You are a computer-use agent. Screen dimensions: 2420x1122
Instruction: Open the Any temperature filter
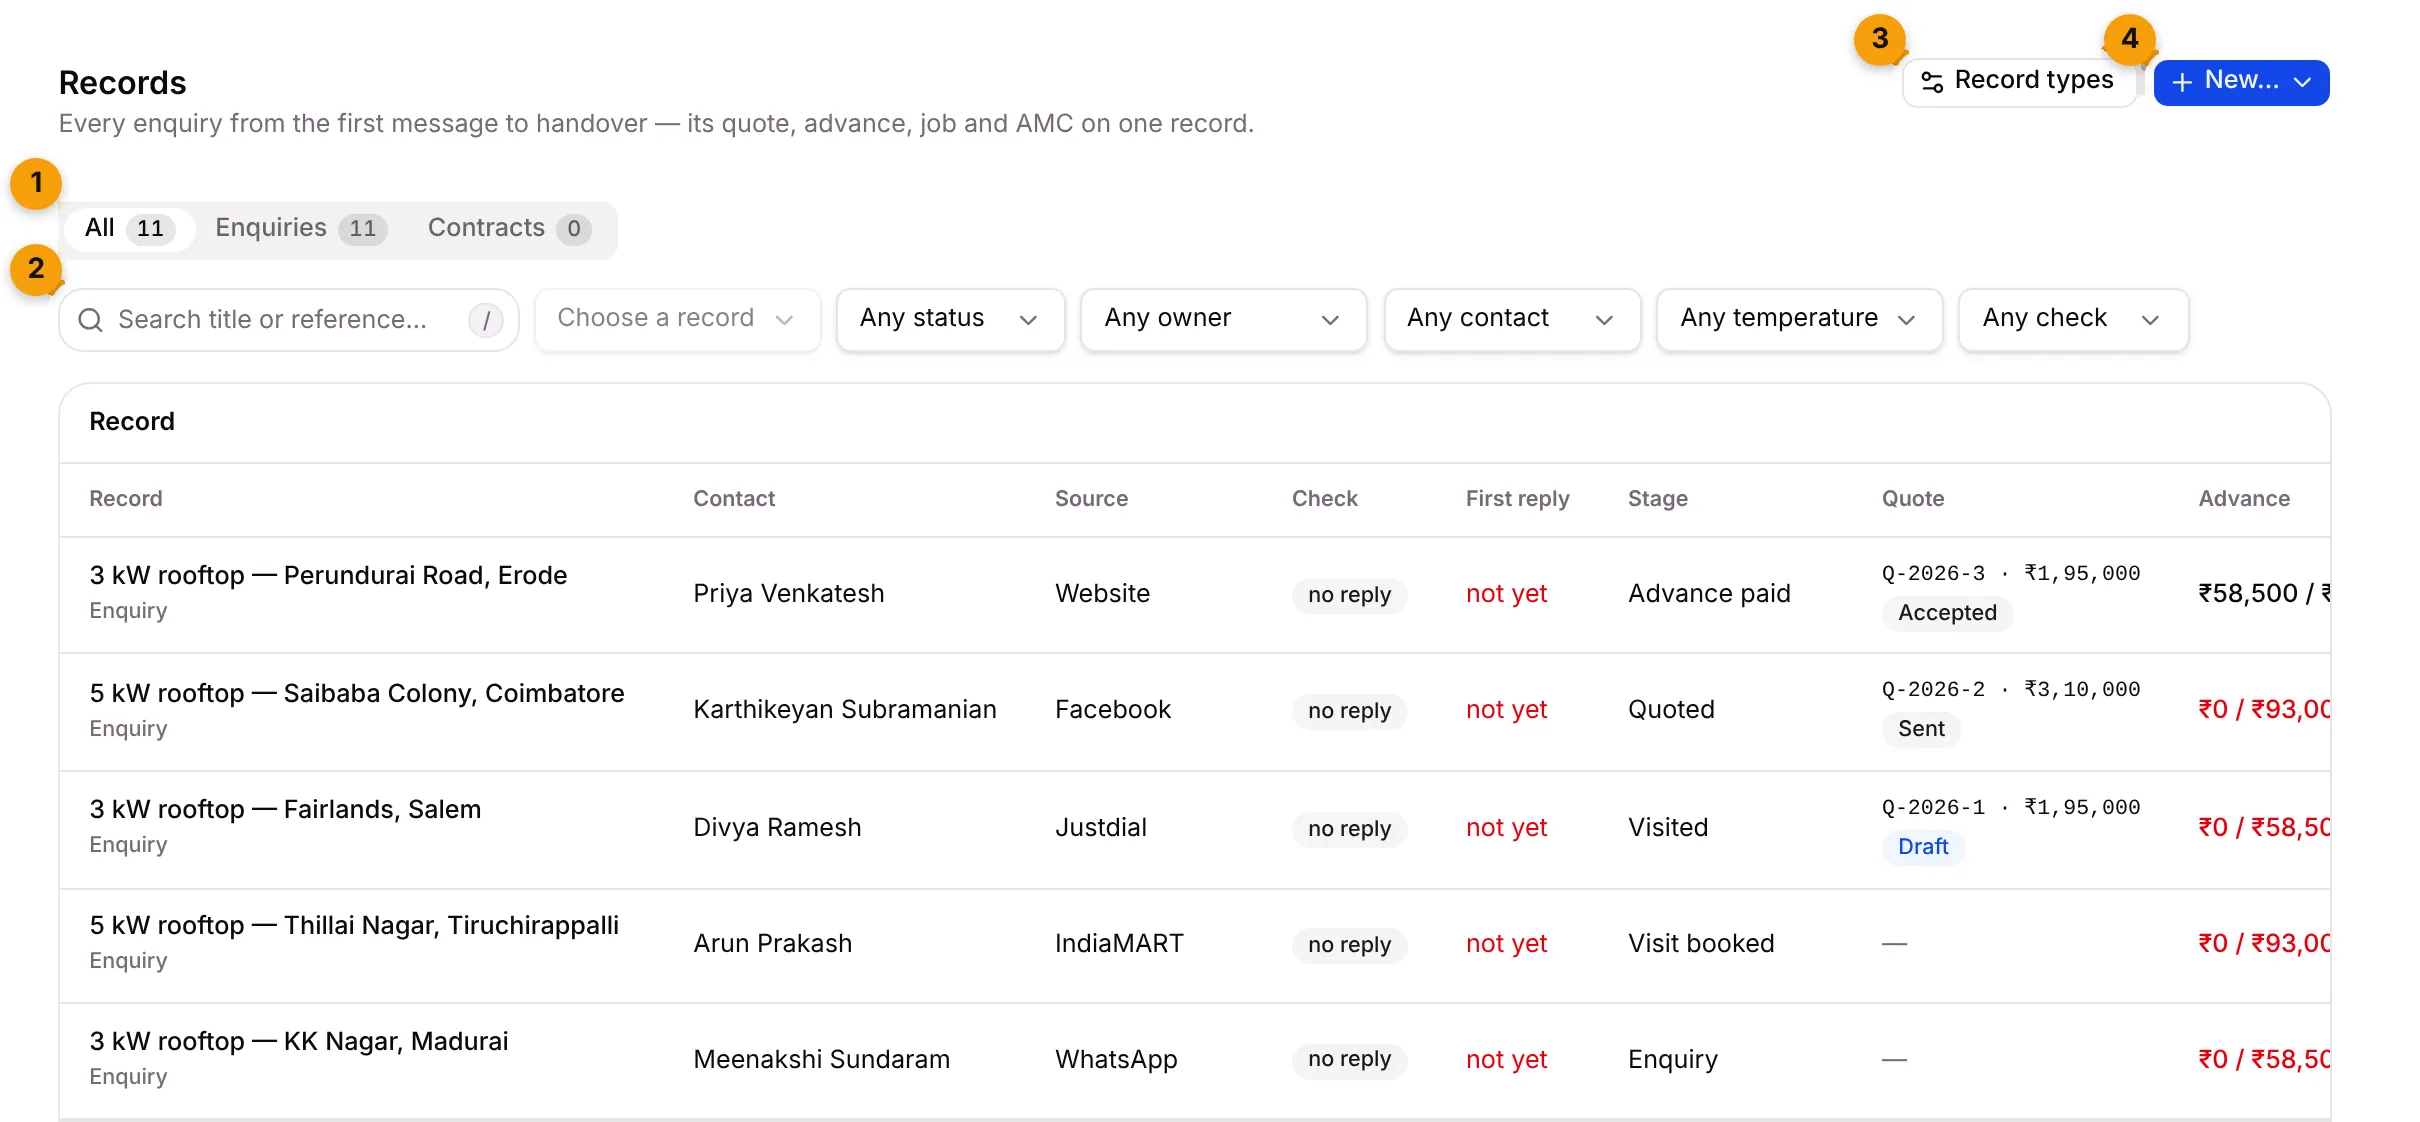click(x=1799, y=319)
